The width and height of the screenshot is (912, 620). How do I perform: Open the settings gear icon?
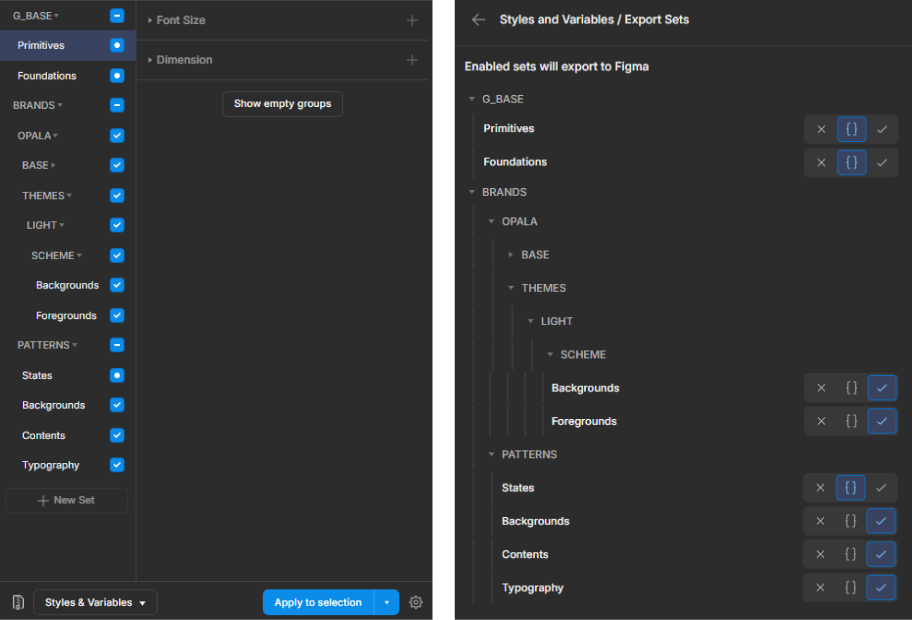pos(416,602)
